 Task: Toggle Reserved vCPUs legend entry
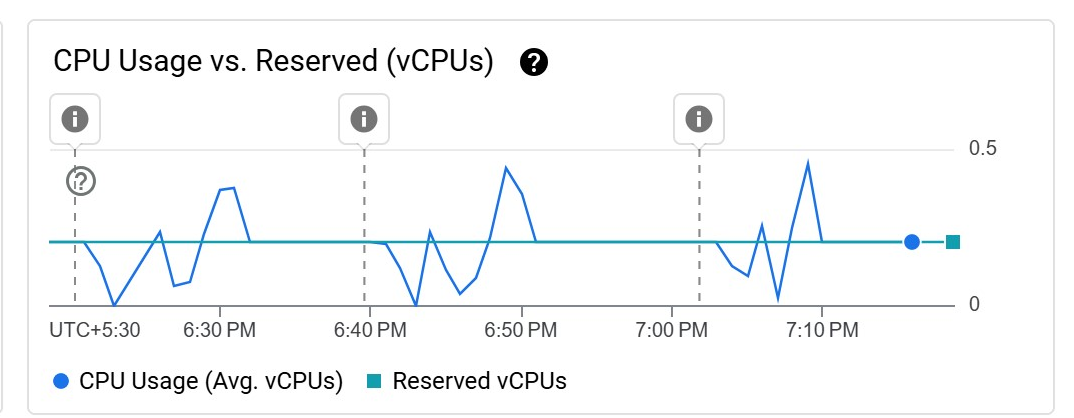point(466,380)
